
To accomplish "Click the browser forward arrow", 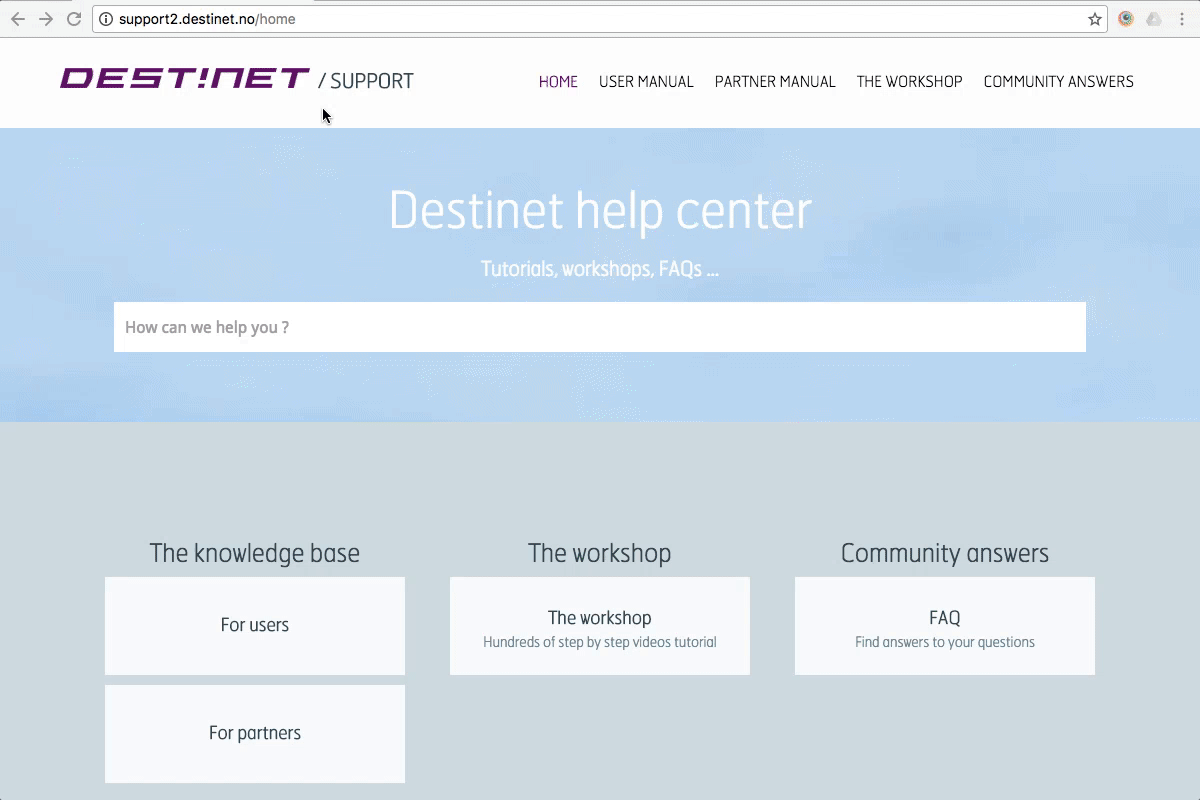I will pyautogui.click(x=46, y=19).
